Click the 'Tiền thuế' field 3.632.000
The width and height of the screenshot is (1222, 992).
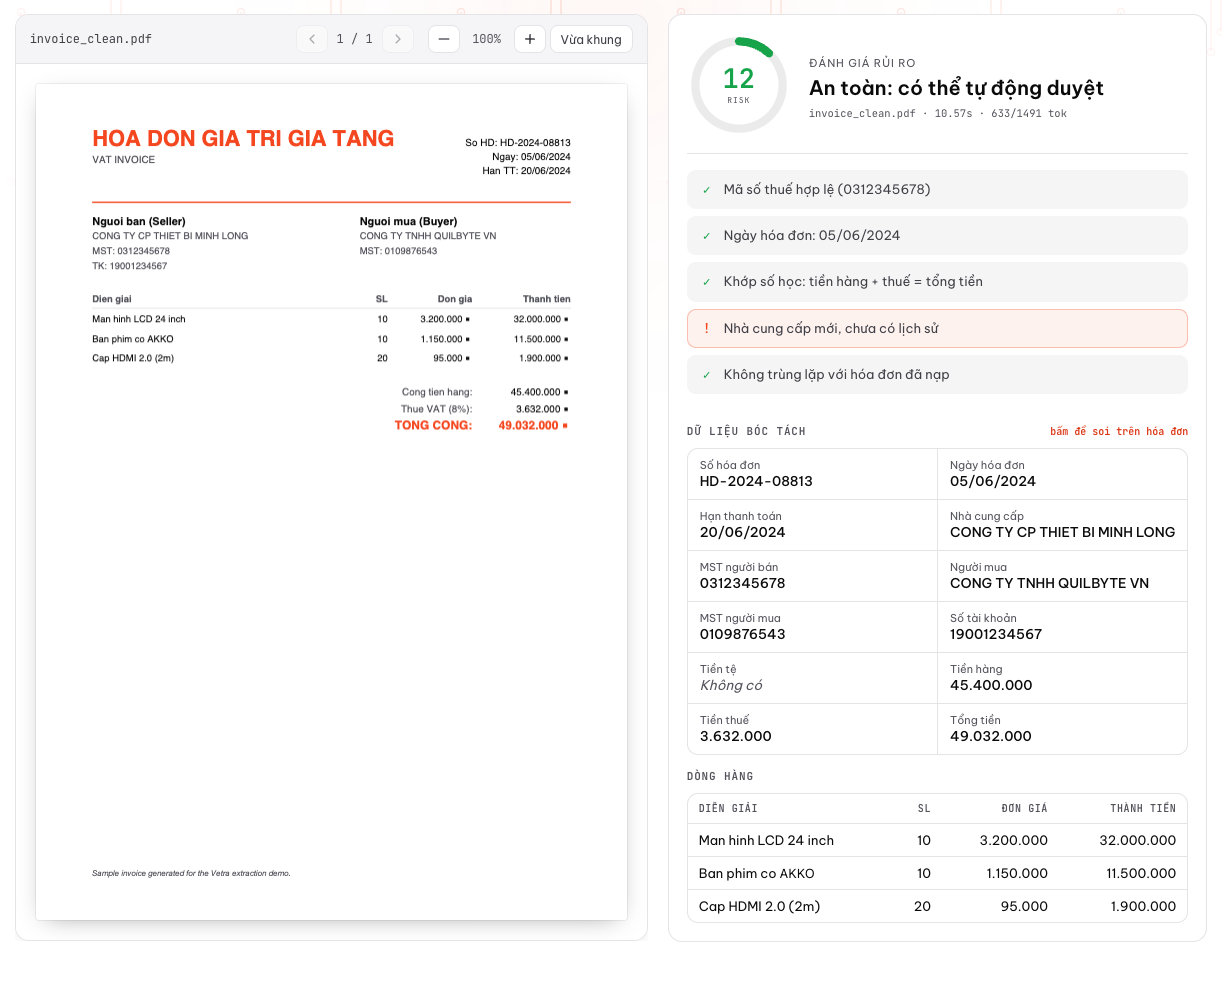[812, 729]
